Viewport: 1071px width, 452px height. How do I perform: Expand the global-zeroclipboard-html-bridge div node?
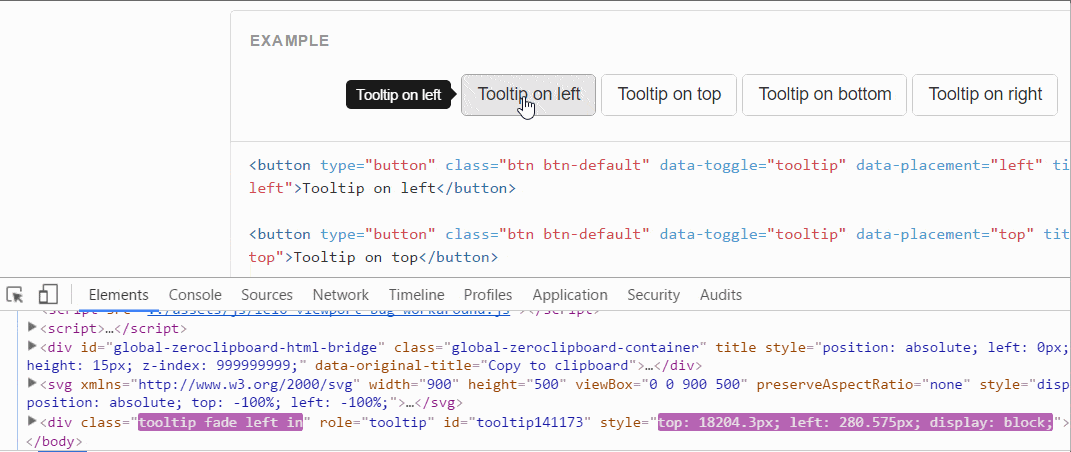[32, 347]
